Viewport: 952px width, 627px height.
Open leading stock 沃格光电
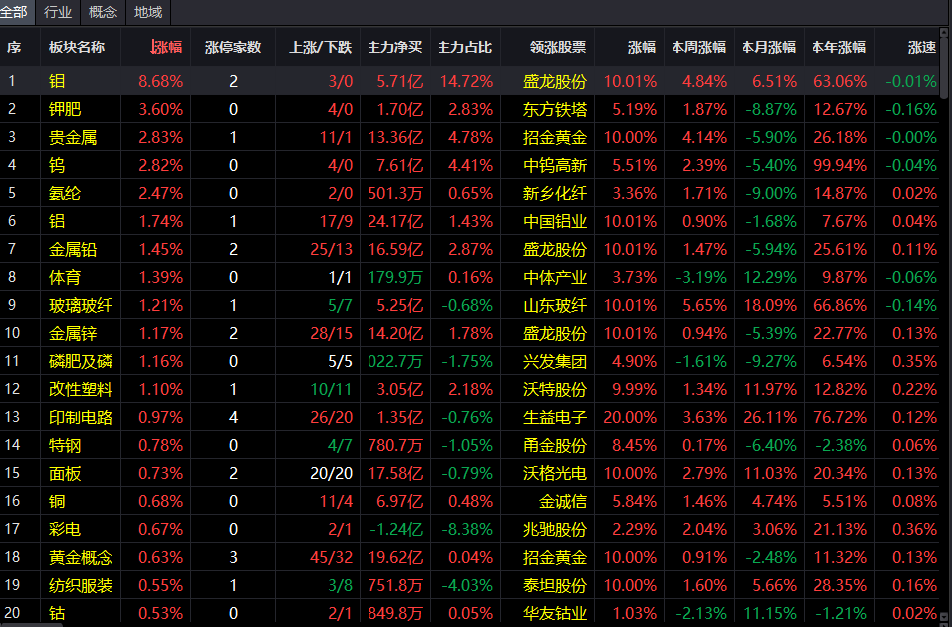pyautogui.click(x=555, y=473)
